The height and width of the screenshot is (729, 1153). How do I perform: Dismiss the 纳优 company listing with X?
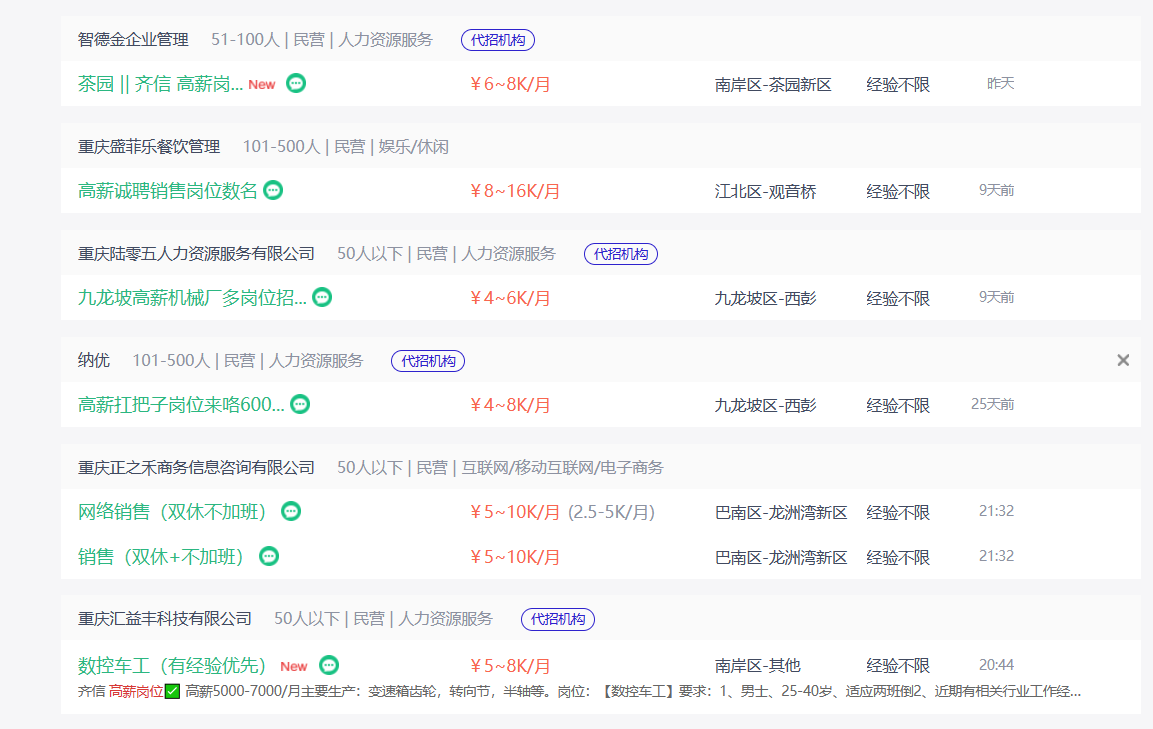[x=1123, y=360]
